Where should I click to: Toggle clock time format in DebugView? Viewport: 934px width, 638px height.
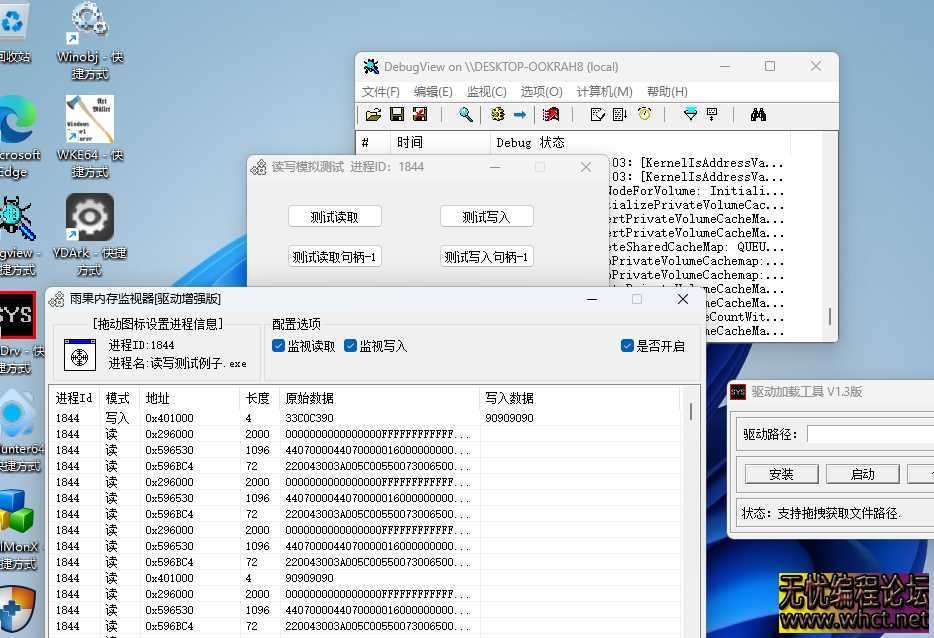click(x=643, y=114)
